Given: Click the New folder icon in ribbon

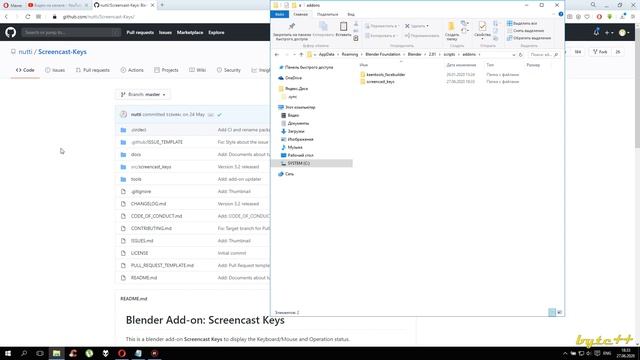Looking at the screenshot, I should point(451,27).
